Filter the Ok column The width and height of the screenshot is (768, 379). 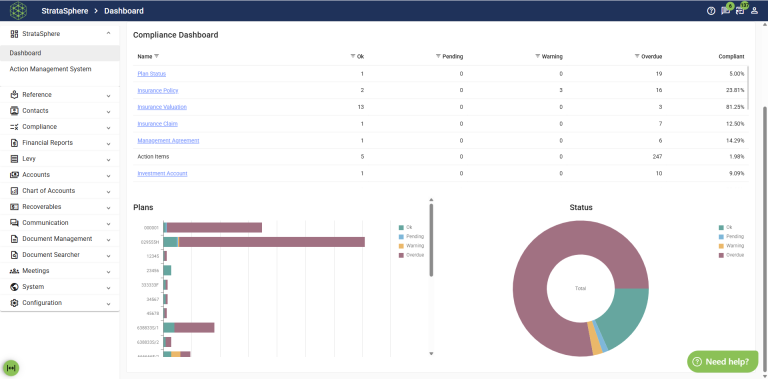pyautogui.click(x=353, y=56)
